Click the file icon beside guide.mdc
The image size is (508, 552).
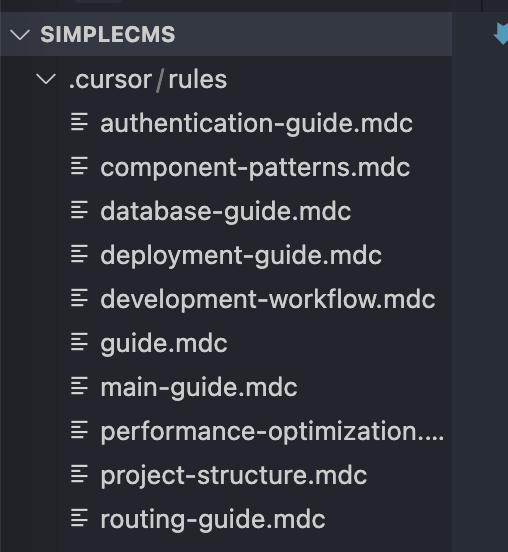click(x=79, y=342)
